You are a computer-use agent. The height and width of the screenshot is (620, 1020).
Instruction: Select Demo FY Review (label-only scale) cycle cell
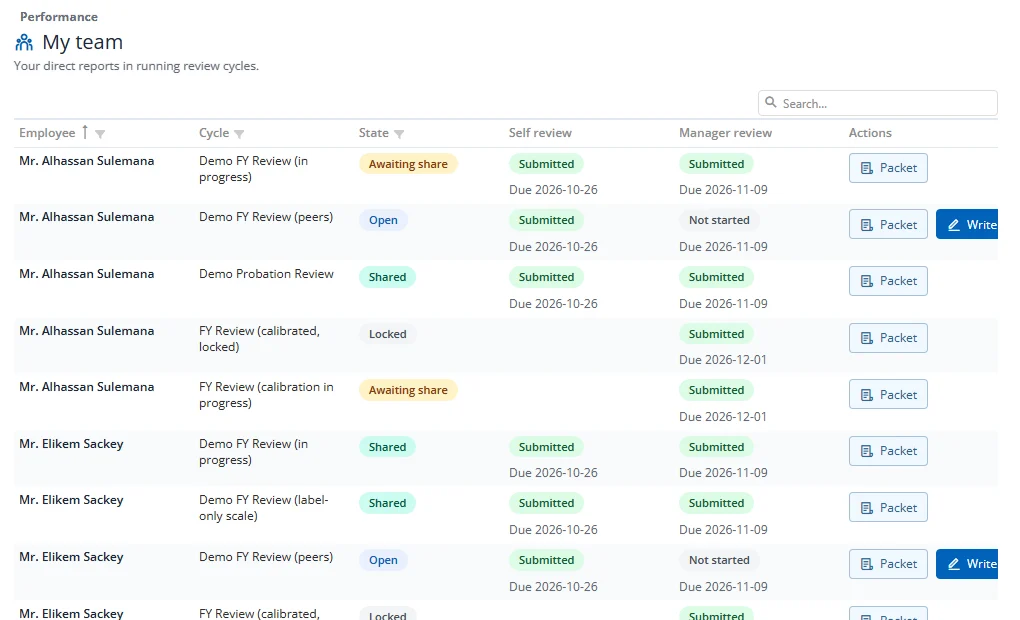point(263,507)
